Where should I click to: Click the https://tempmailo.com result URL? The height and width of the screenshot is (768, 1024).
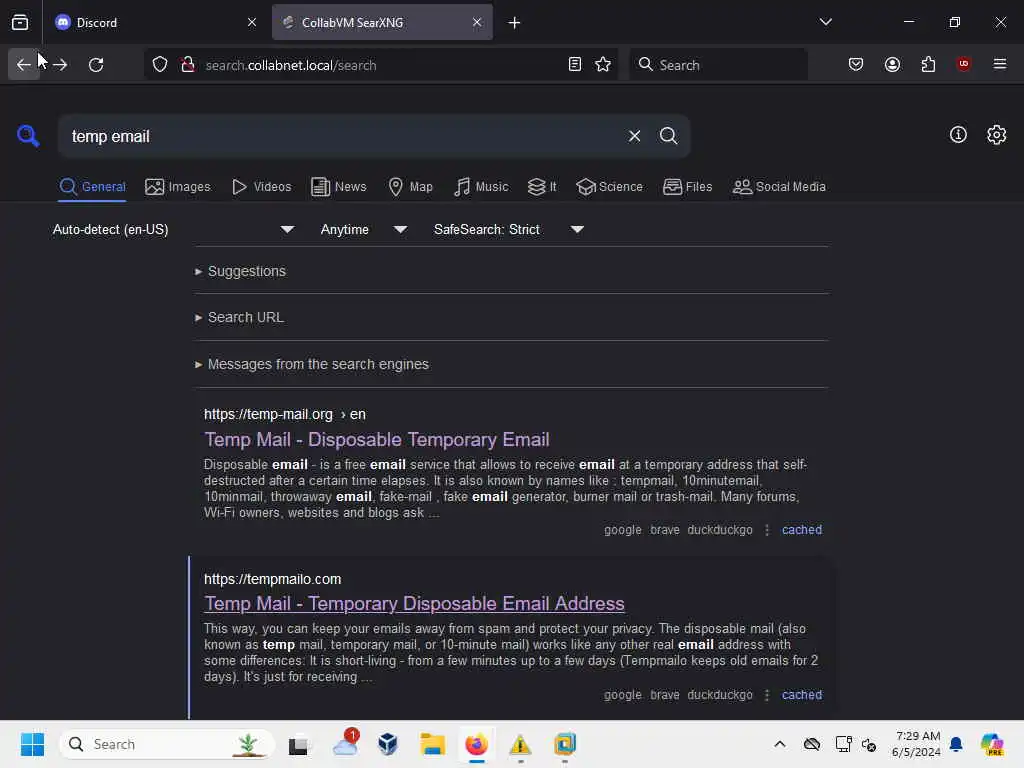click(x=272, y=579)
